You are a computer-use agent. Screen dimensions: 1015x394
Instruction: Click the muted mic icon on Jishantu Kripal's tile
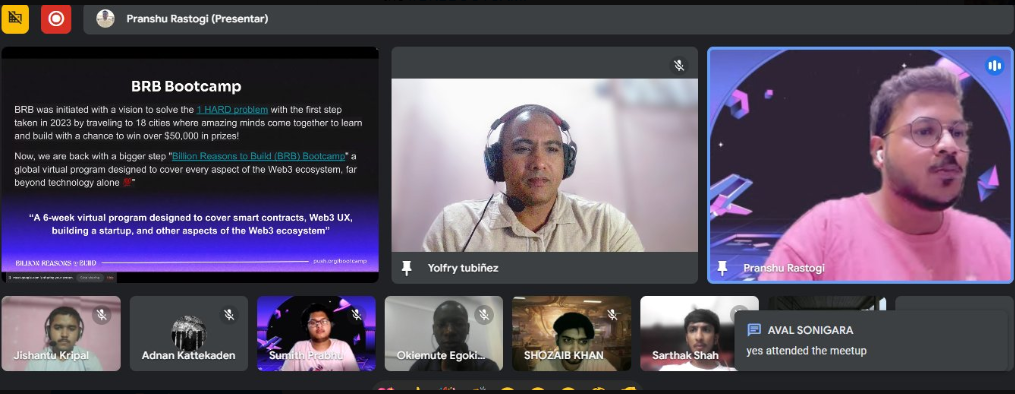pyautogui.click(x=102, y=315)
